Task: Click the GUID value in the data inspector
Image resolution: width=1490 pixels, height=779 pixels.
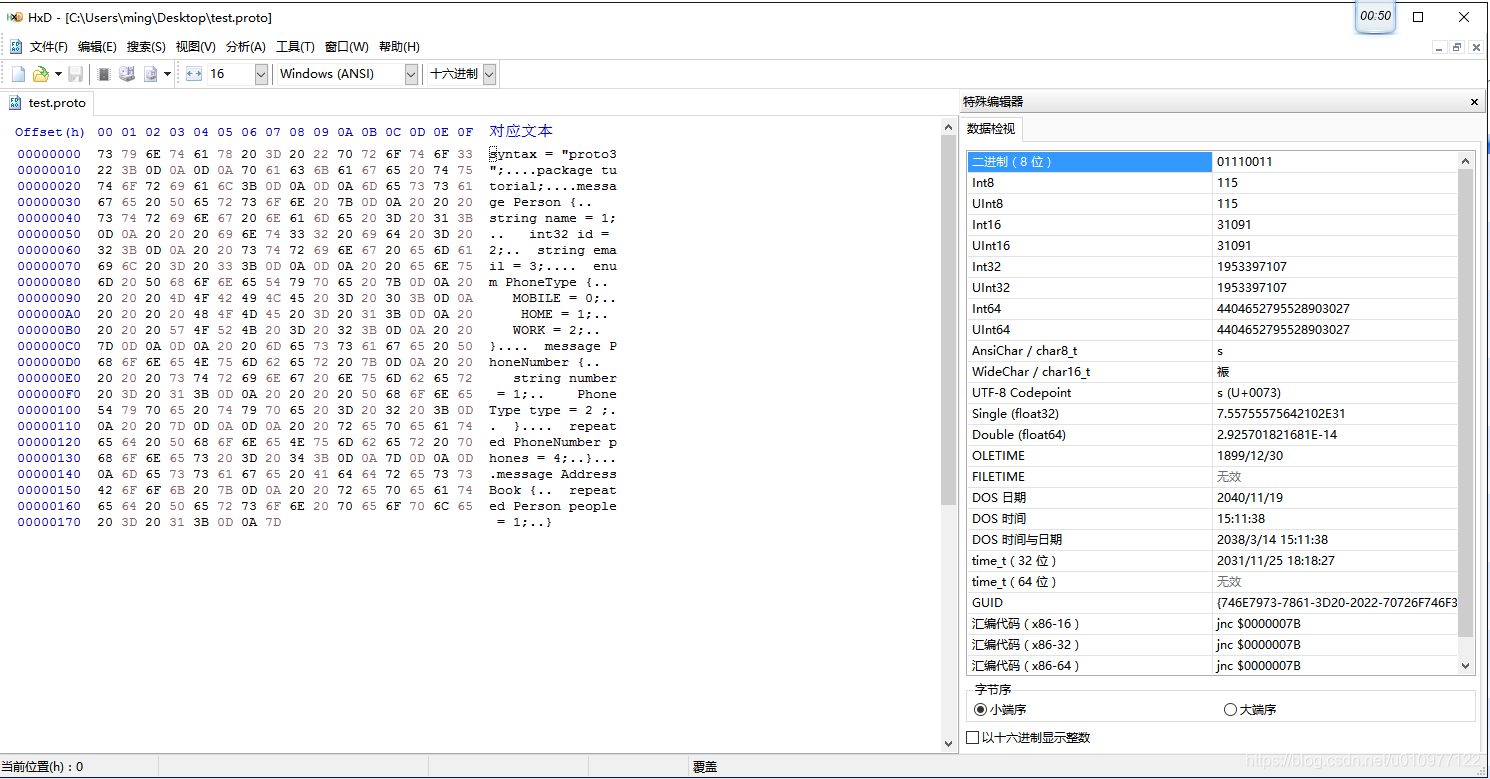Action: coord(1336,603)
